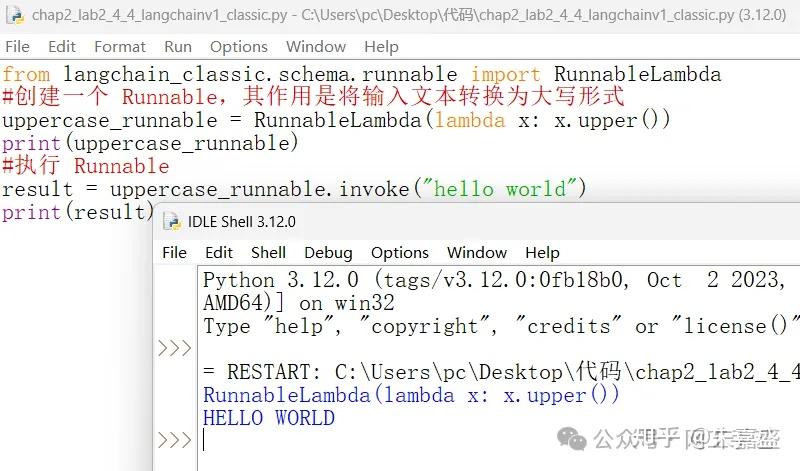The image size is (800, 471).
Task: Click the 'Python 3.12.0 (tags/v3.12.0' shell banner line
Action: pos(494,280)
